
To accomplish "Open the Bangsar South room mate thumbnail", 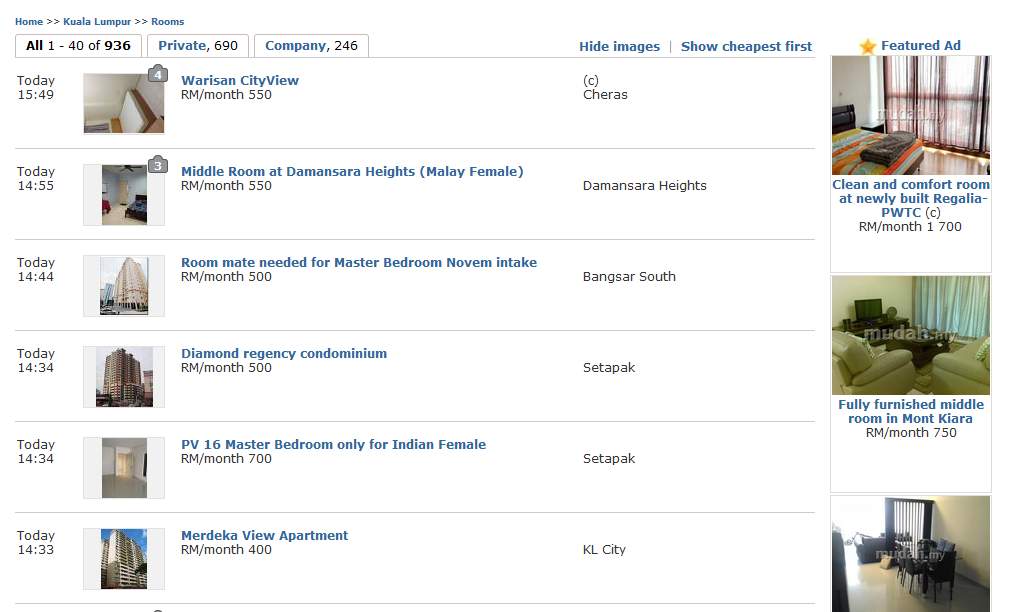I will pyautogui.click(x=124, y=285).
